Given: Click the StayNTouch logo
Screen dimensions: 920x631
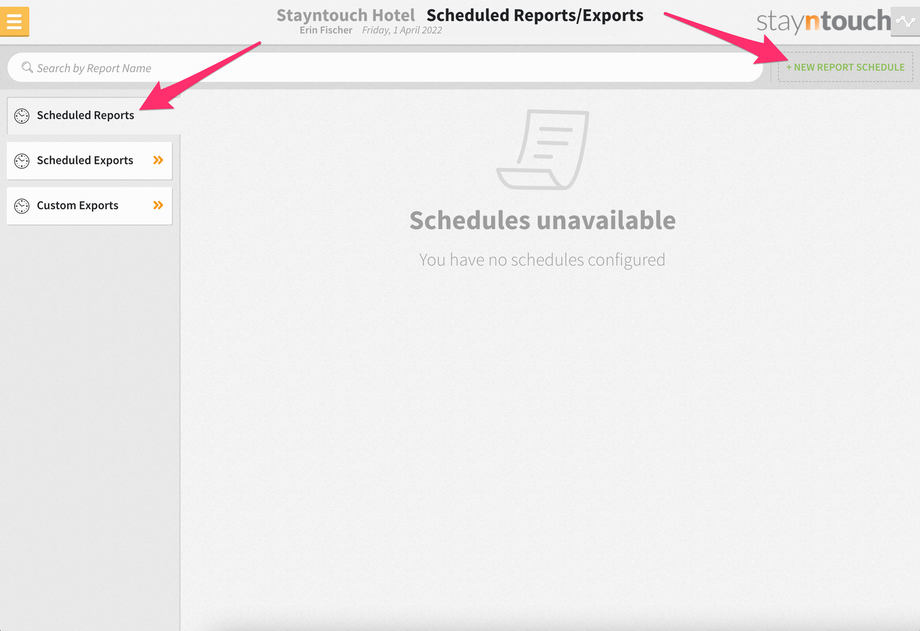Looking at the screenshot, I should tap(823, 22).
